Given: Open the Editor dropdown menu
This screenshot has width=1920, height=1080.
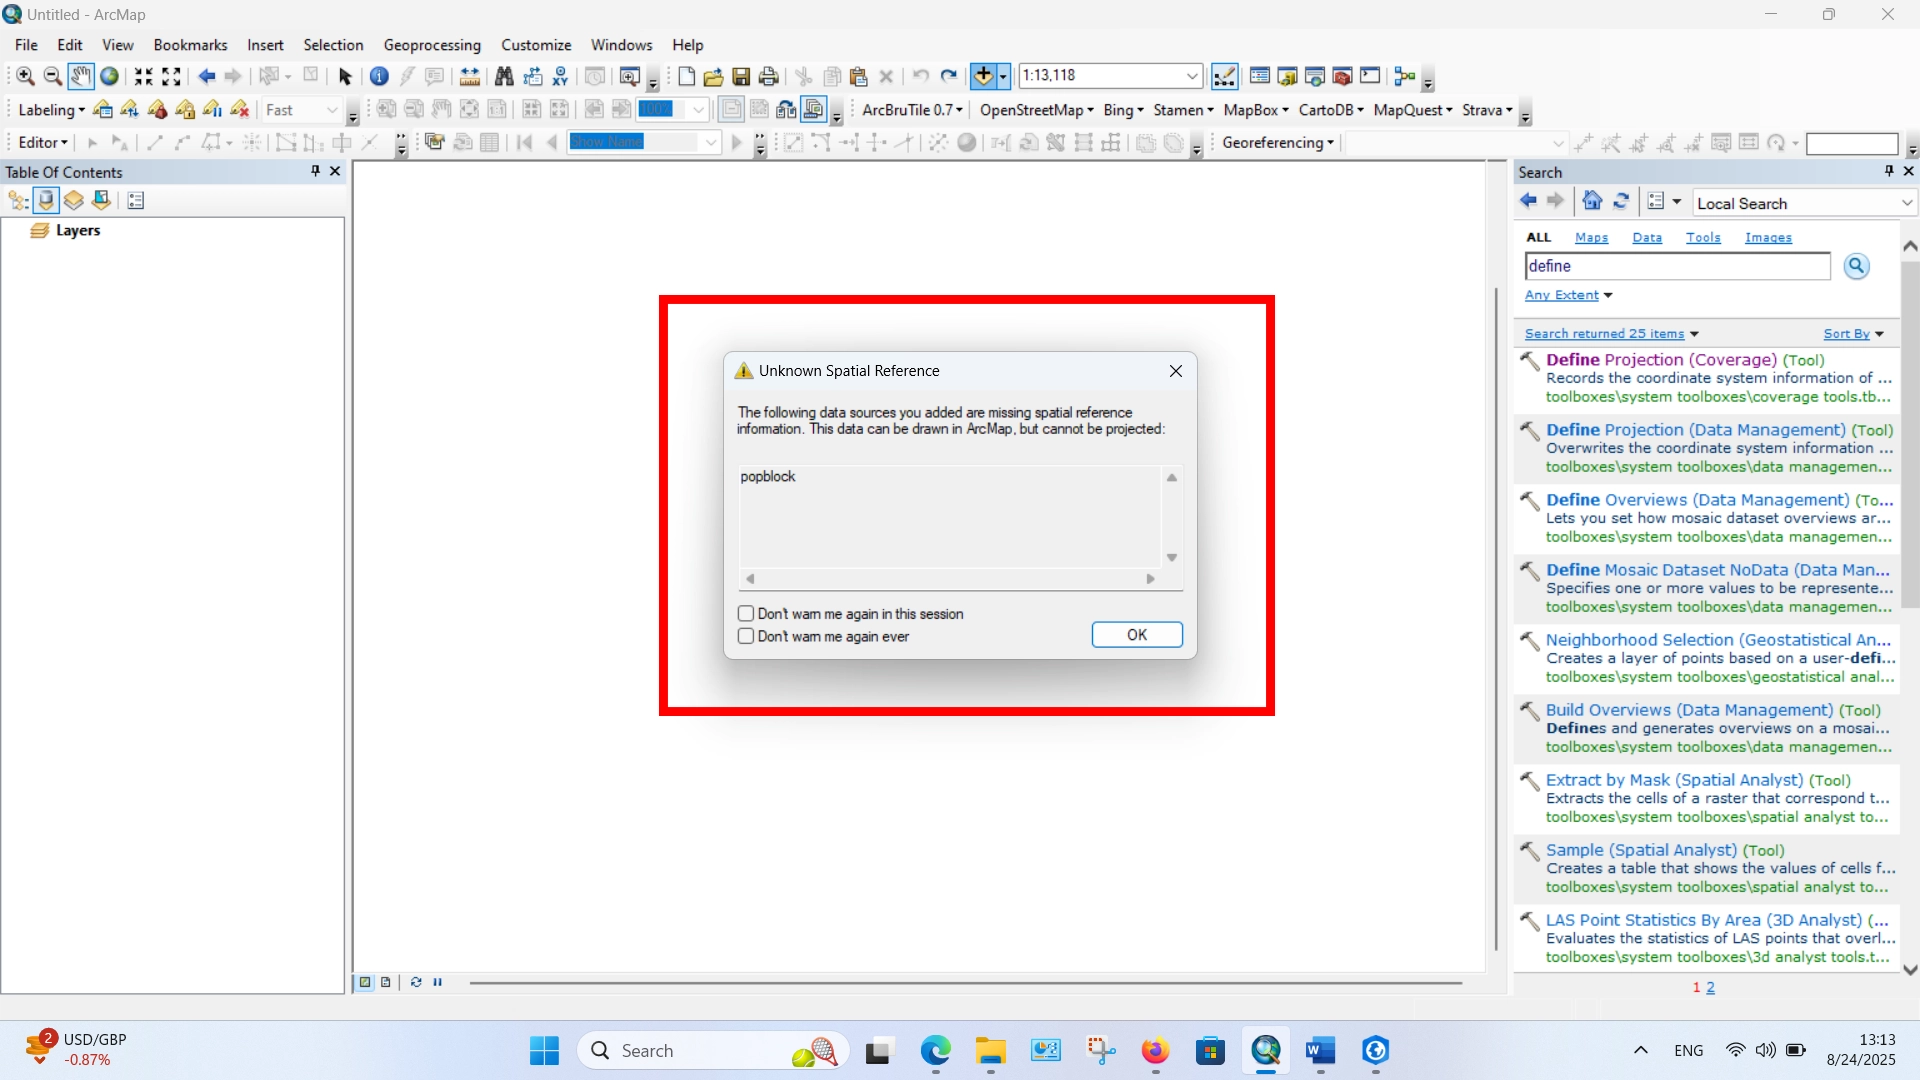Looking at the screenshot, I should tap(43, 143).
